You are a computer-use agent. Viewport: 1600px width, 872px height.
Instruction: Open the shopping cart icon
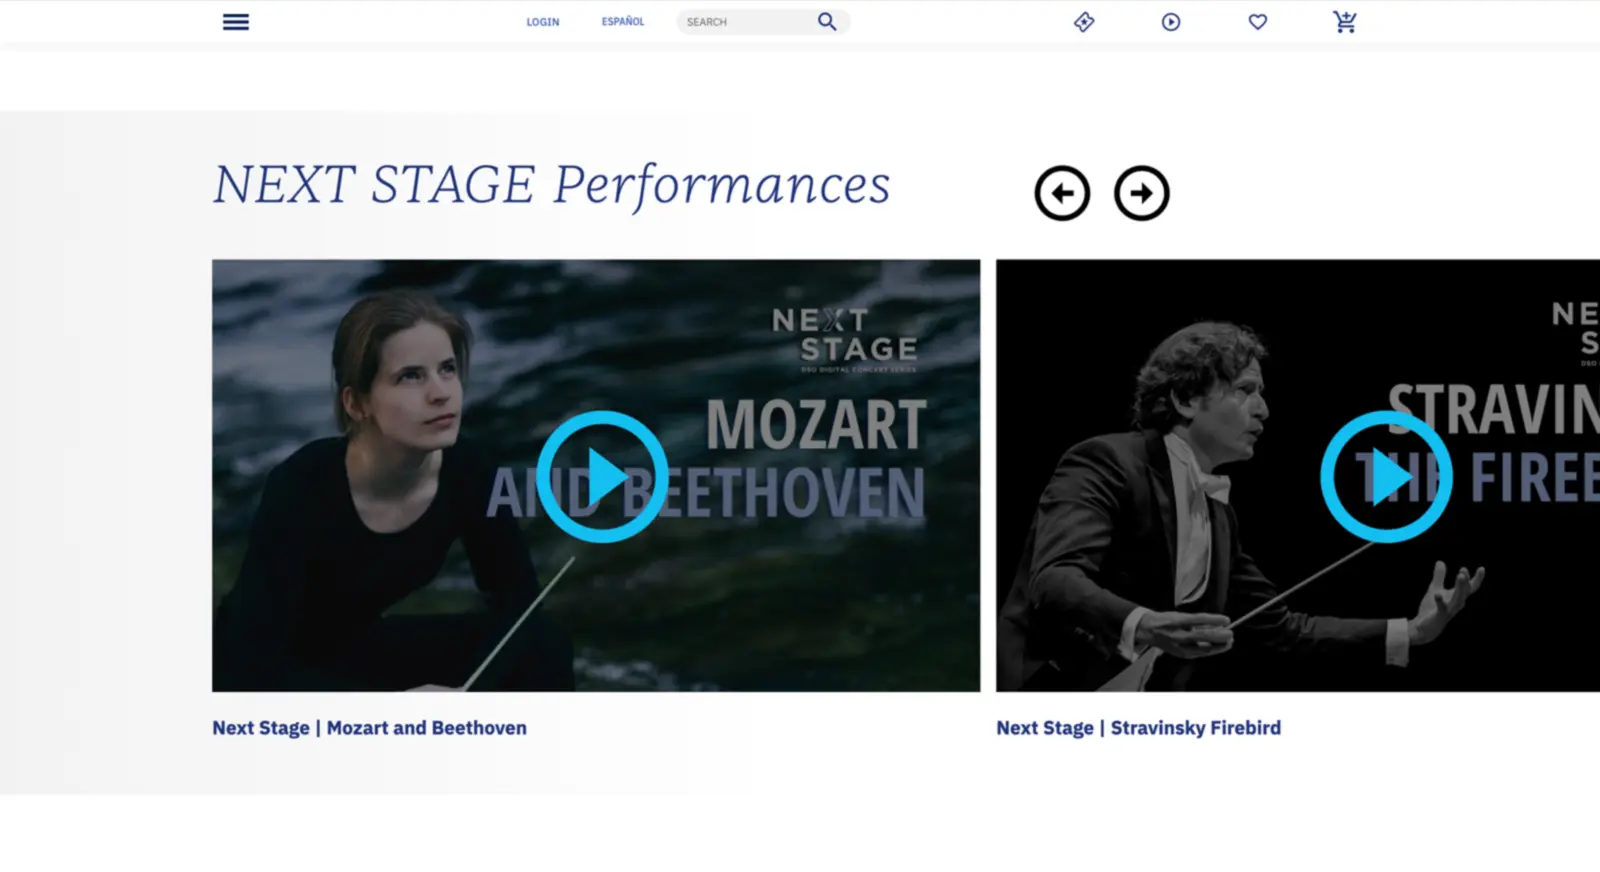point(1345,22)
